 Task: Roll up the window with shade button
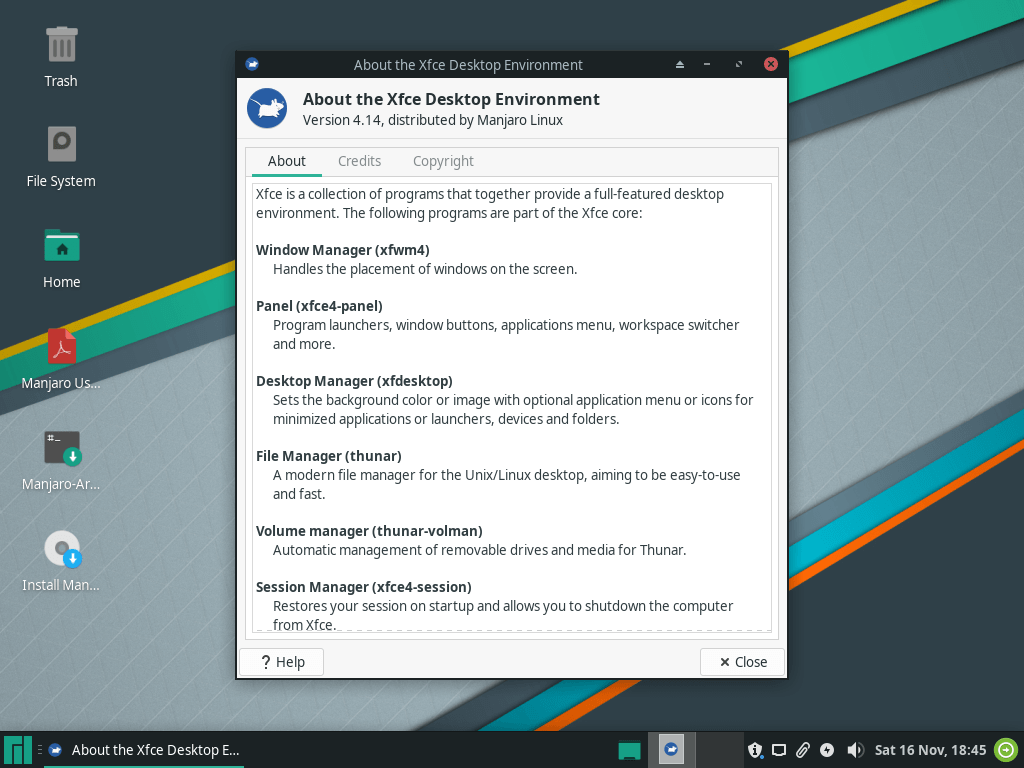click(x=680, y=64)
